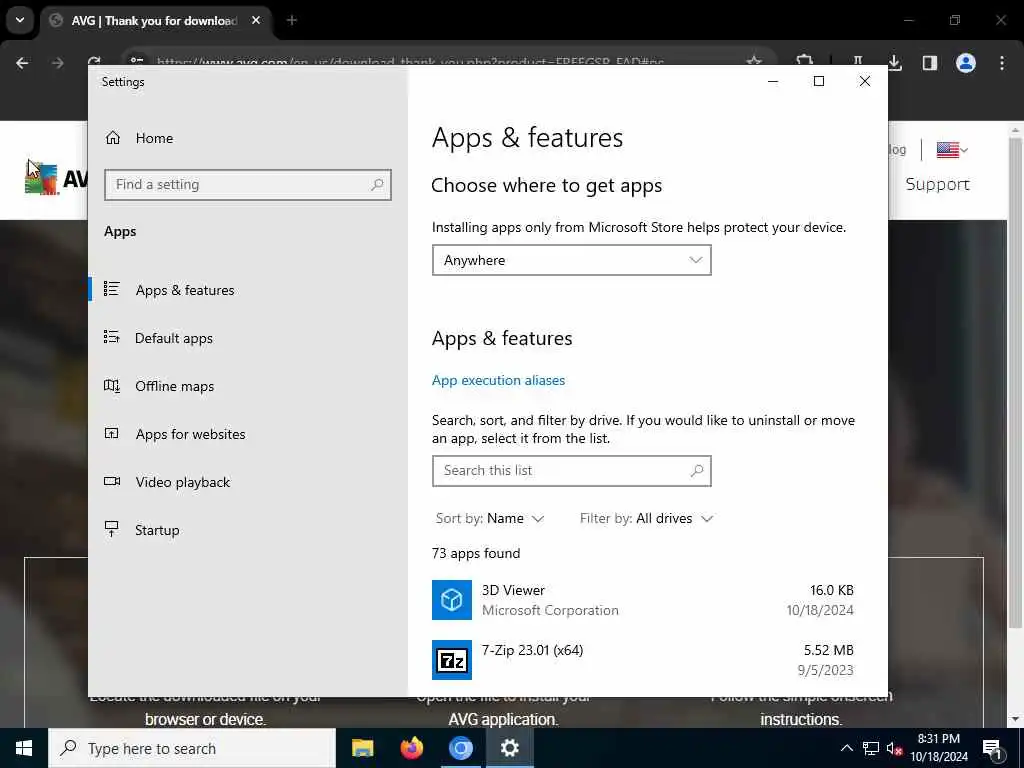Select the 7-Zip 23.01 app icon
Screen dimensions: 1024x768
pos(452,660)
